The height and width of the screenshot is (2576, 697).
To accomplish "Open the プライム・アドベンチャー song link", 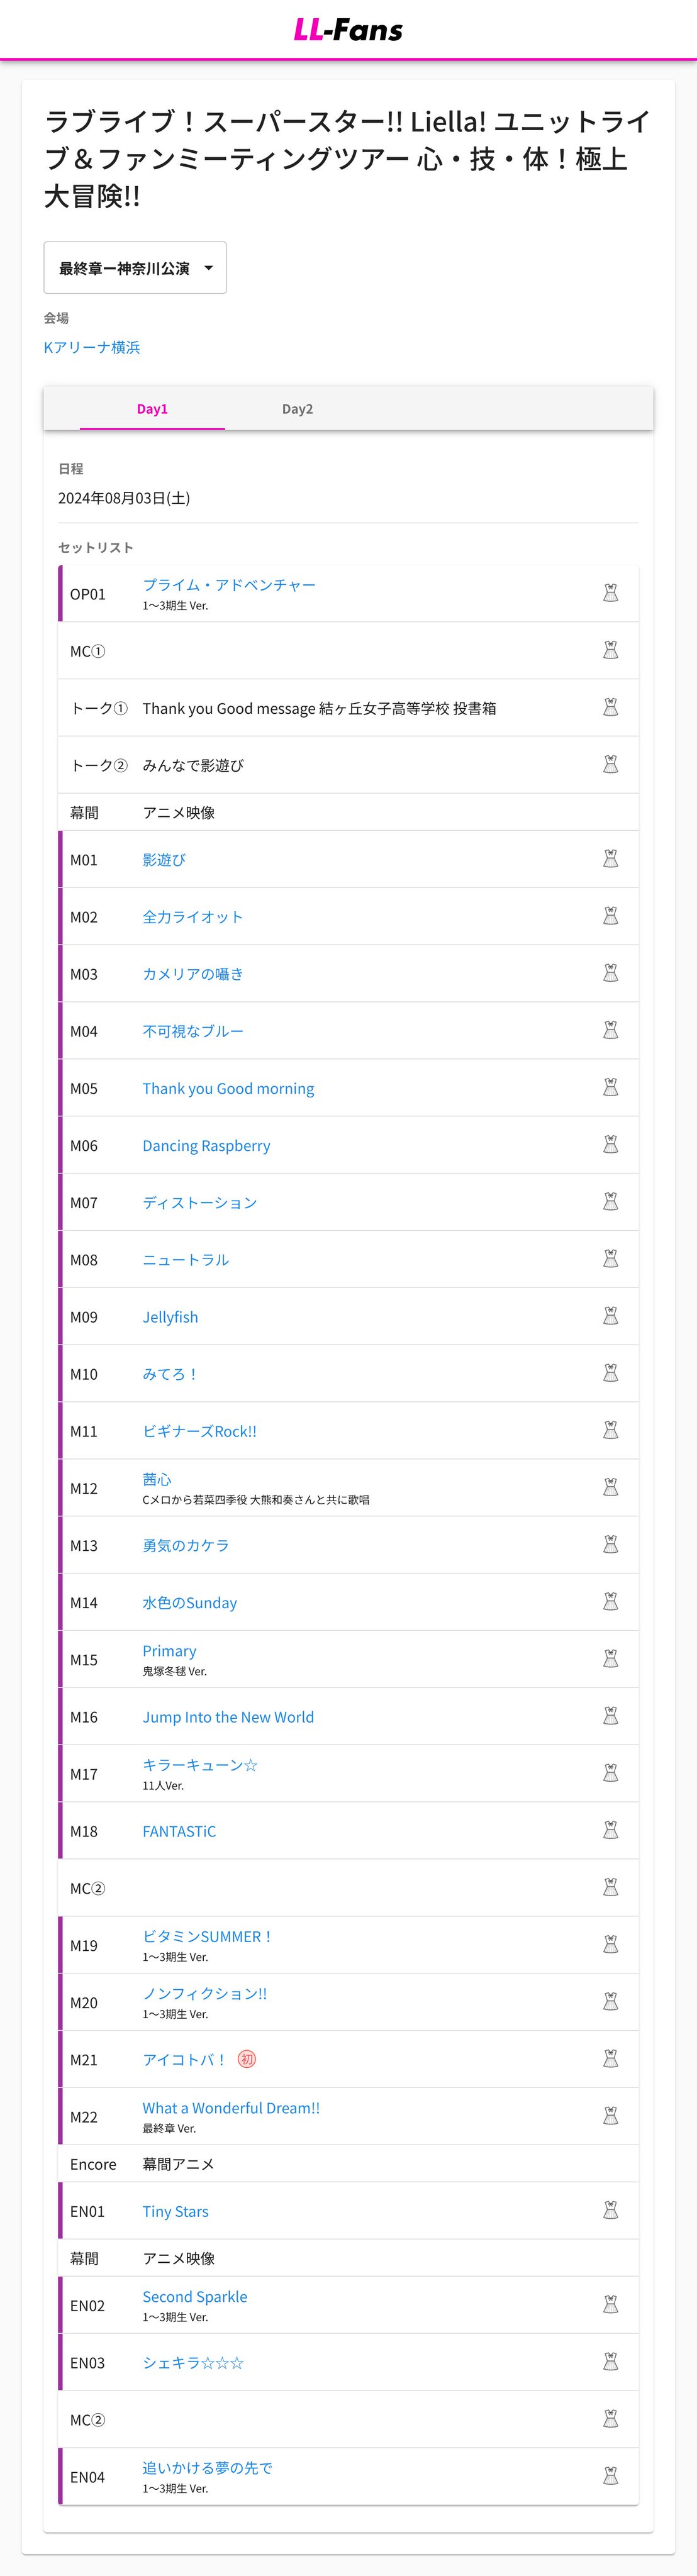I will point(229,584).
